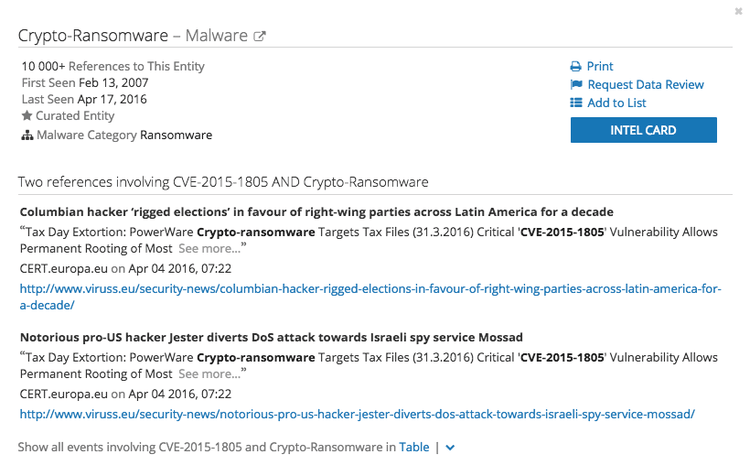Screen dimensions: 750x476
Task: Select the Ransomware malware category value
Action: 176,135
